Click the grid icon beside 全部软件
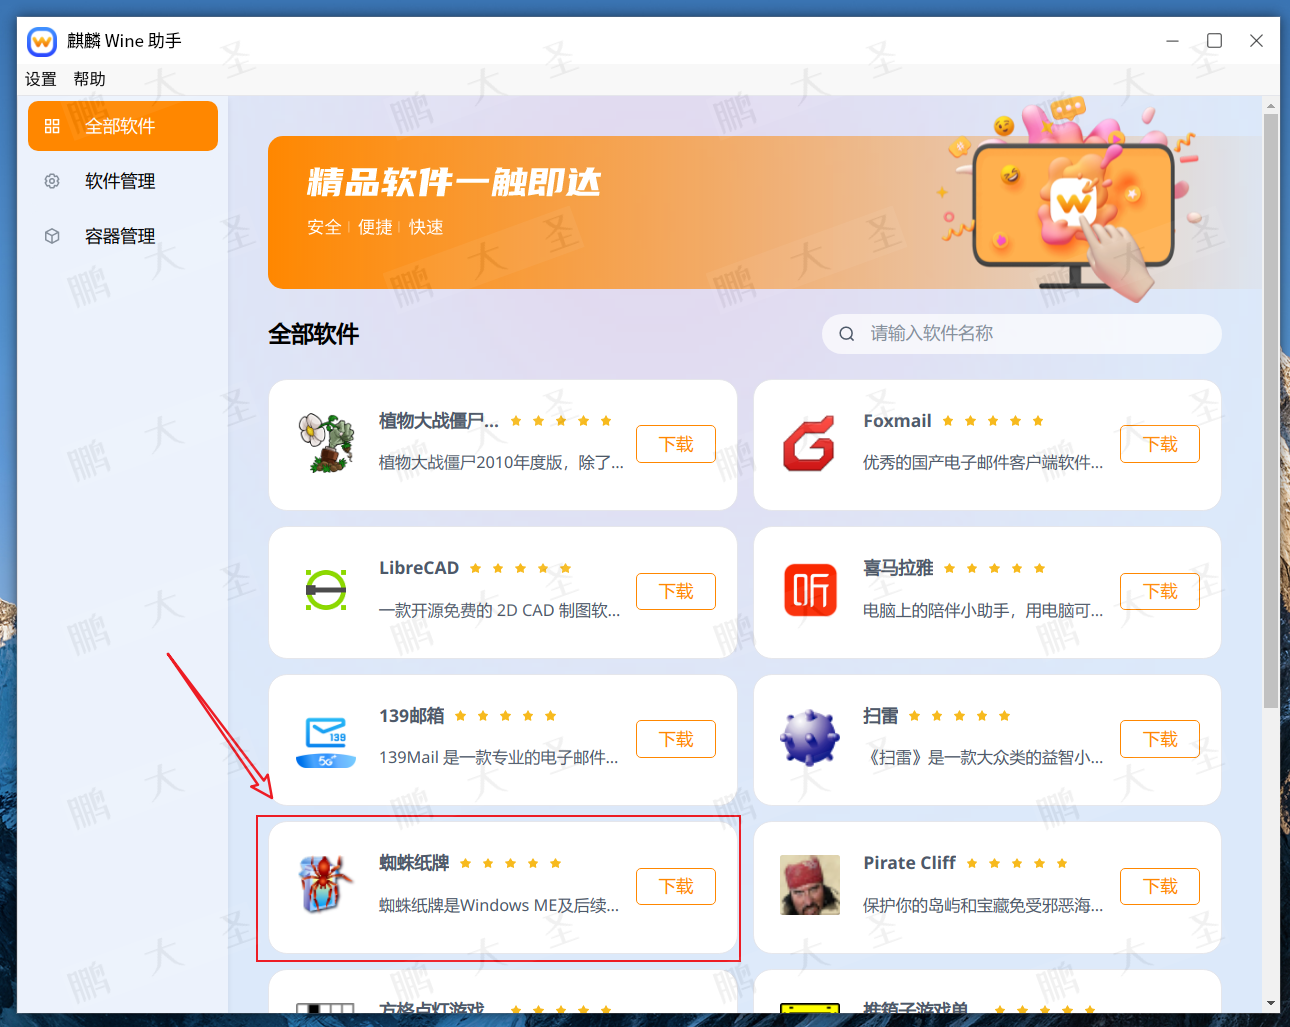The width and height of the screenshot is (1290, 1027). tap(52, 126)
